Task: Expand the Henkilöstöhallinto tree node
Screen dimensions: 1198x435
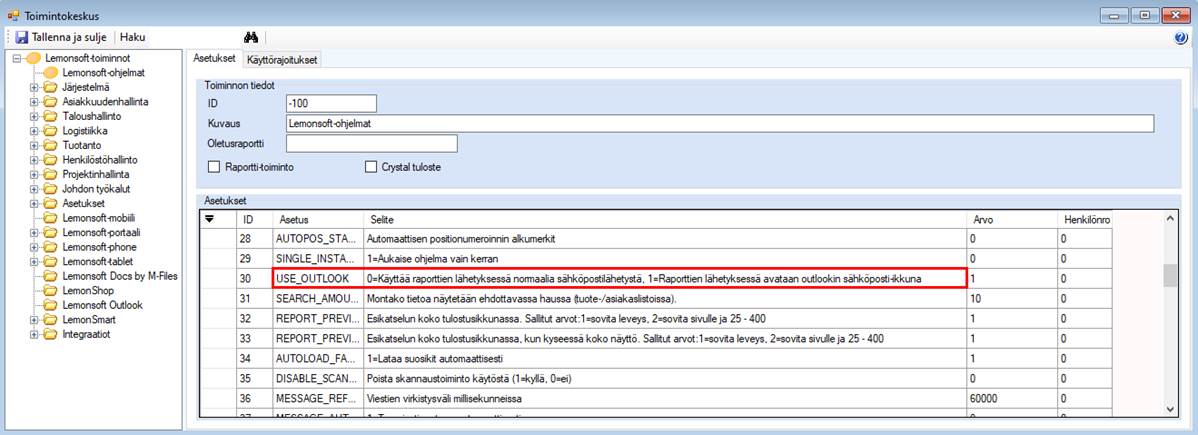Action: (34, 160)
